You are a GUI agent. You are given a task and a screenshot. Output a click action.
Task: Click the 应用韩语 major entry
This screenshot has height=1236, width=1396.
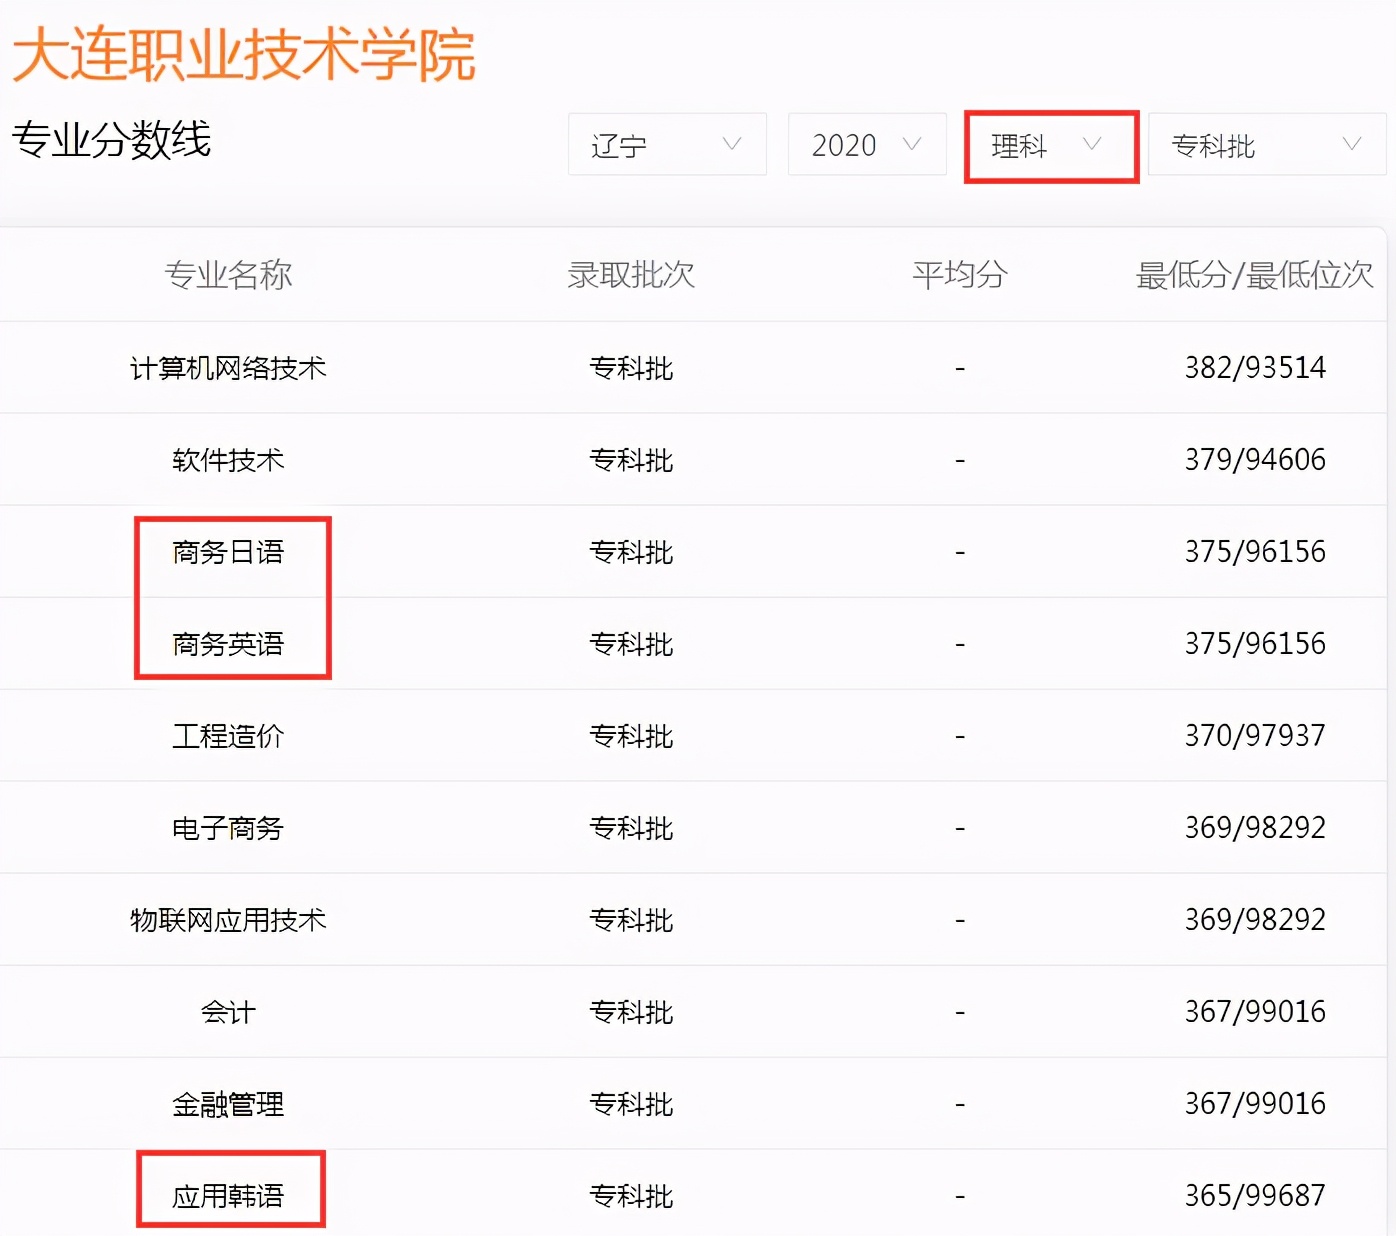(229, 1195)
